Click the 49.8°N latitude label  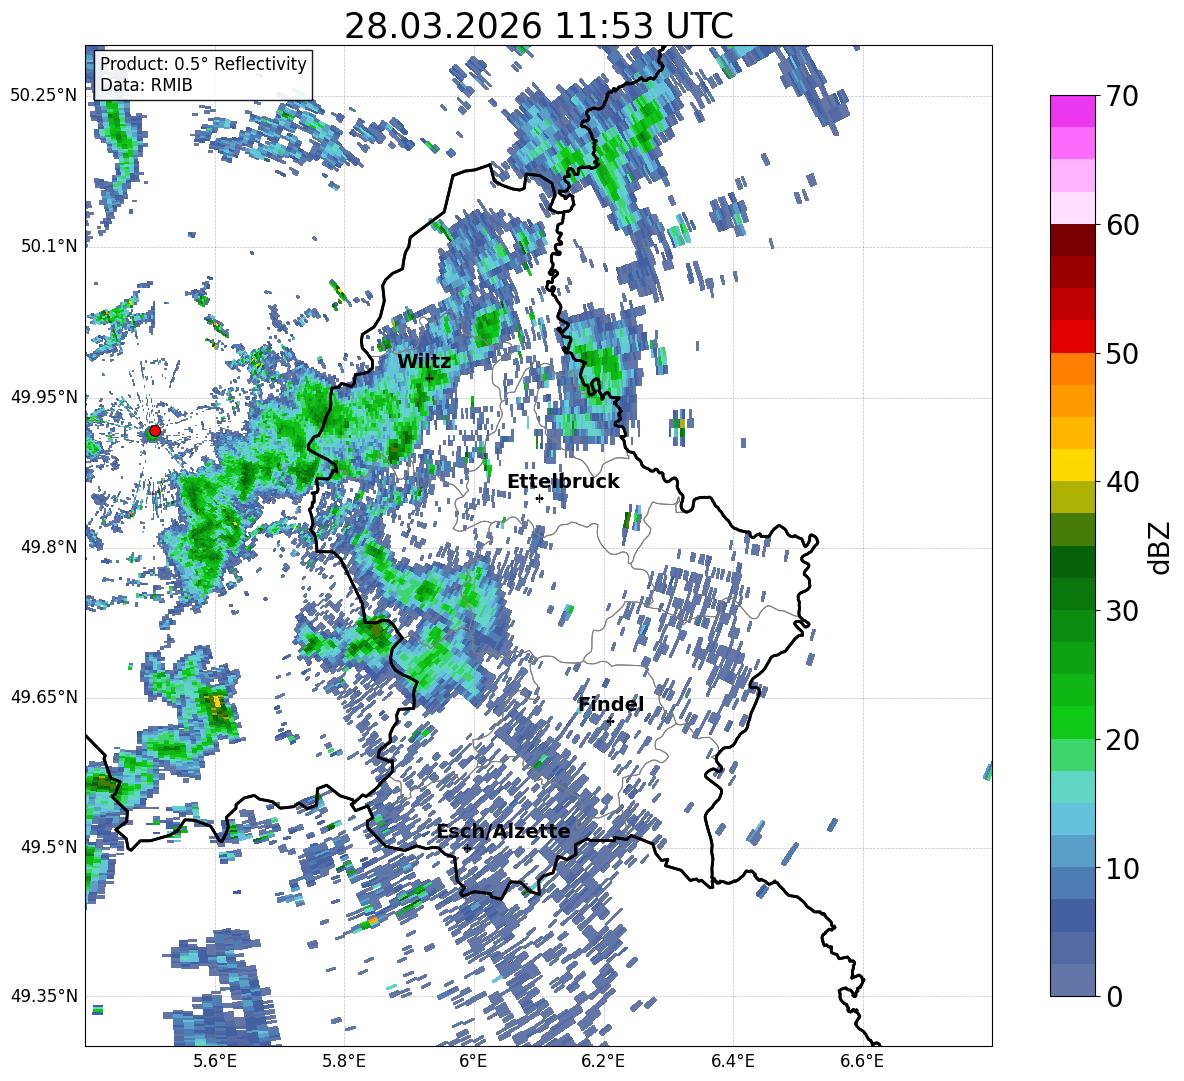49,547
